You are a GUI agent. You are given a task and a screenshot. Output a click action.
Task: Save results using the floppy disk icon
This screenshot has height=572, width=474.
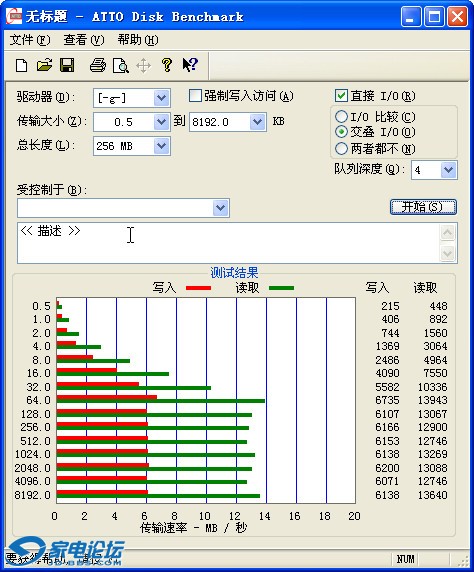(67, 66)
